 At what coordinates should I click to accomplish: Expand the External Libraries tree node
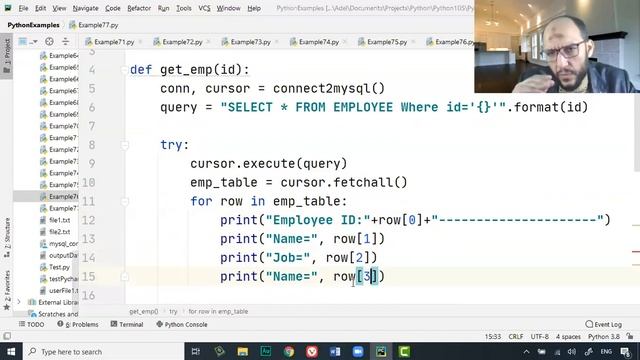point(19,302)
